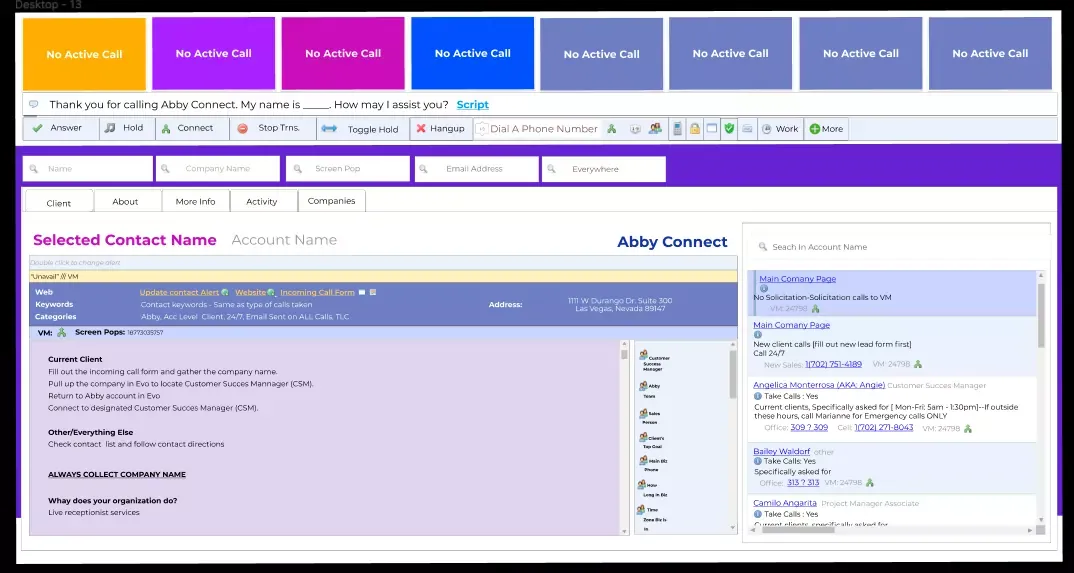This screenshot has height=573, width=1074.
Task: Open the Incoming Call Form link
Action: point(317,292)
